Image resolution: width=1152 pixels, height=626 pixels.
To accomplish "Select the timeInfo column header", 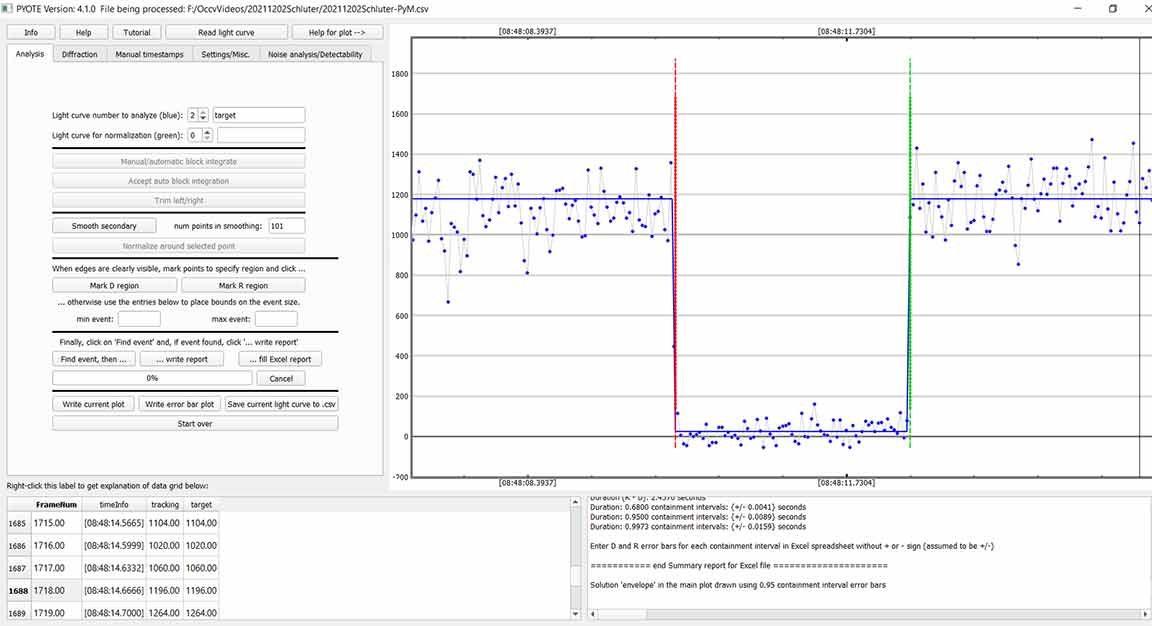I will [x=114, y=505].
